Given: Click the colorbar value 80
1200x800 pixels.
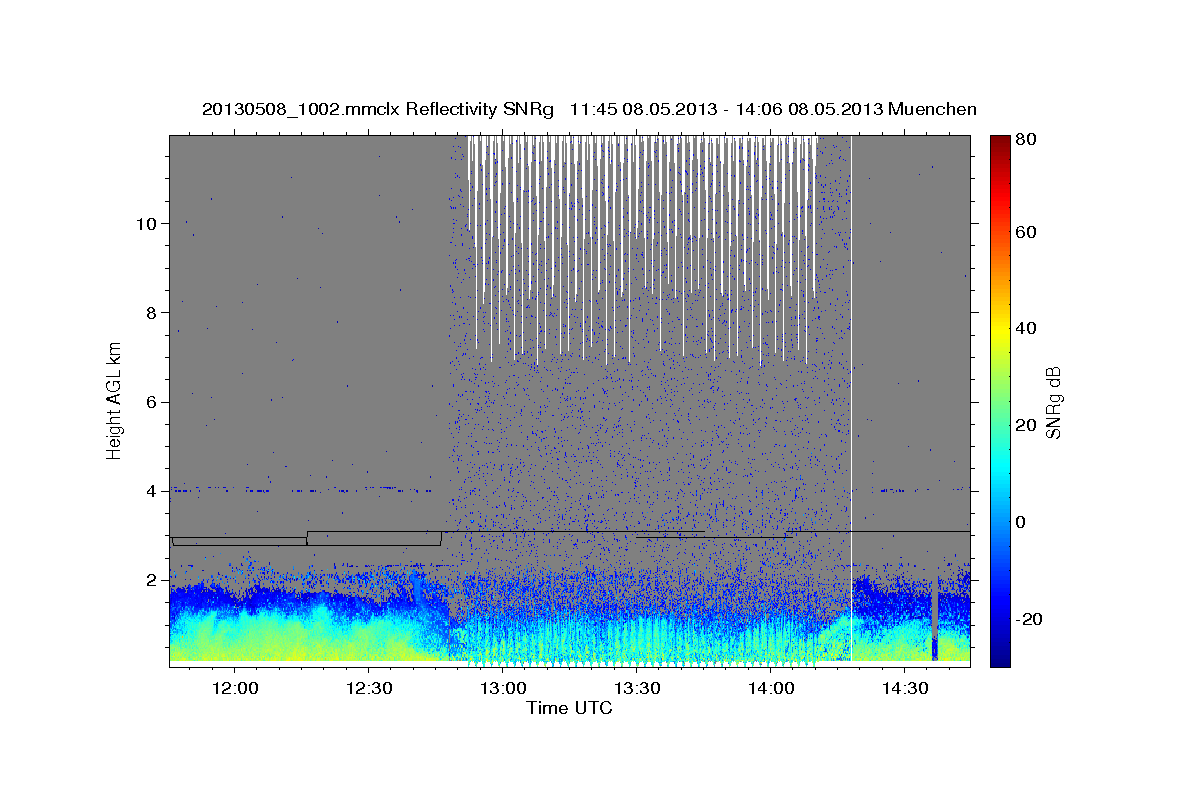Looking at the screenshot, I should coord(1027,140).
